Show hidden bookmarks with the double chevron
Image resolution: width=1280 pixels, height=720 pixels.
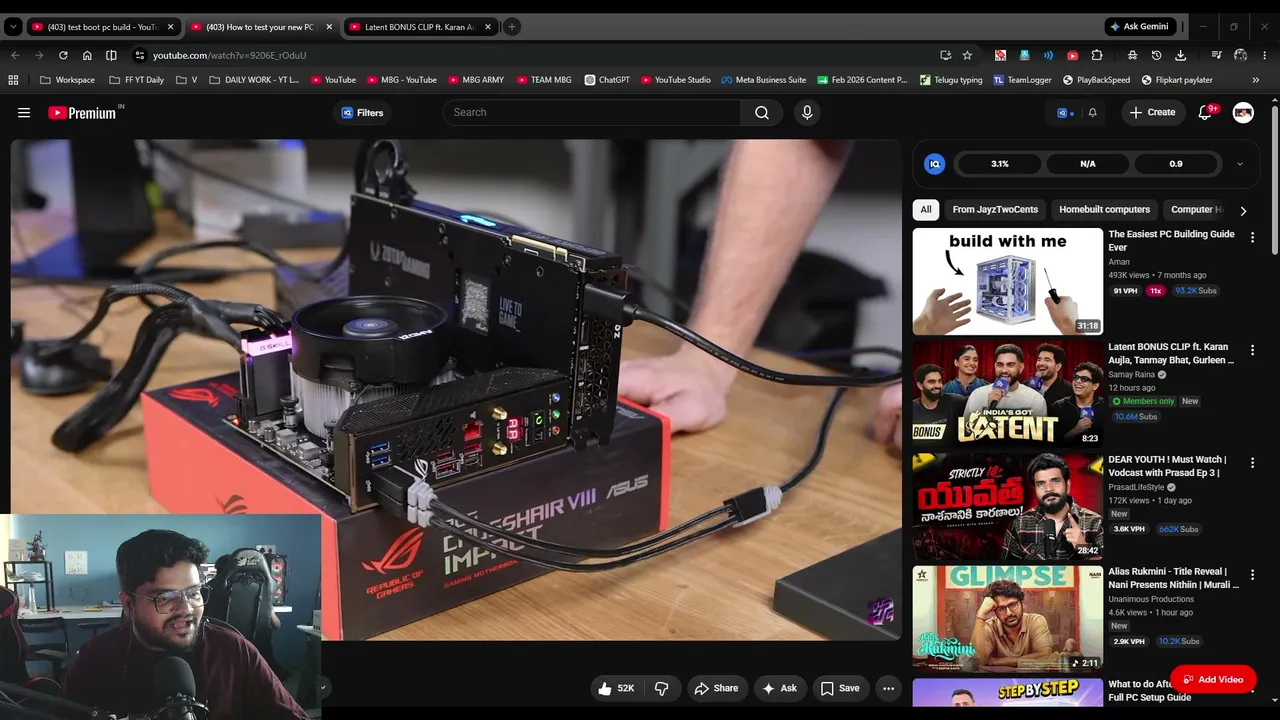[1256, 80]
